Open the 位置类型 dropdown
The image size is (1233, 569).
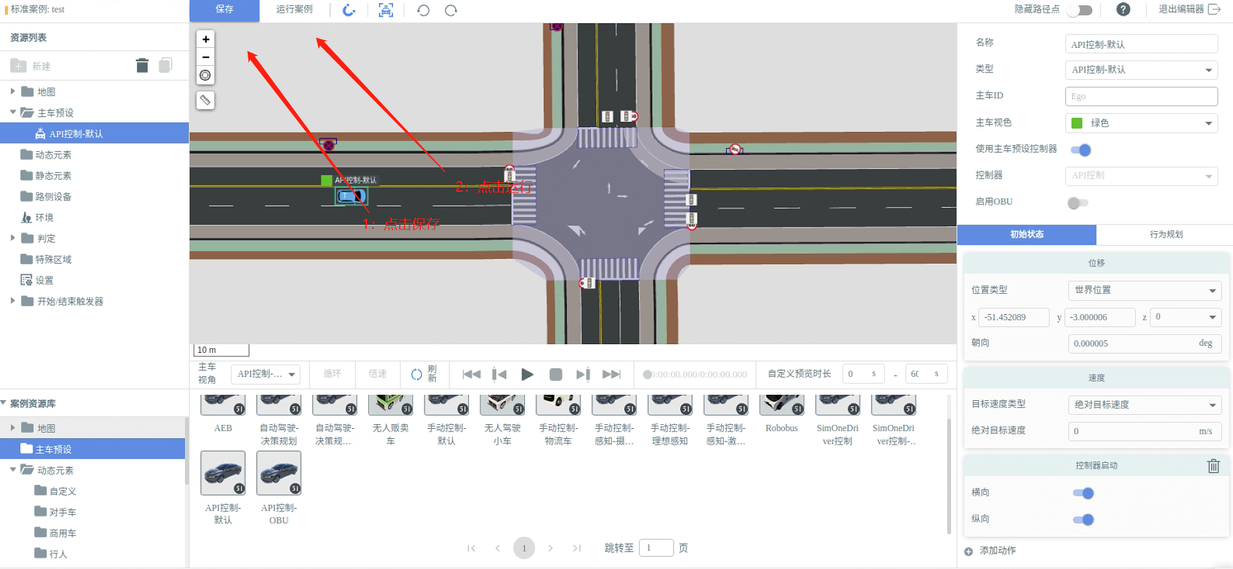pos(1145,290)
